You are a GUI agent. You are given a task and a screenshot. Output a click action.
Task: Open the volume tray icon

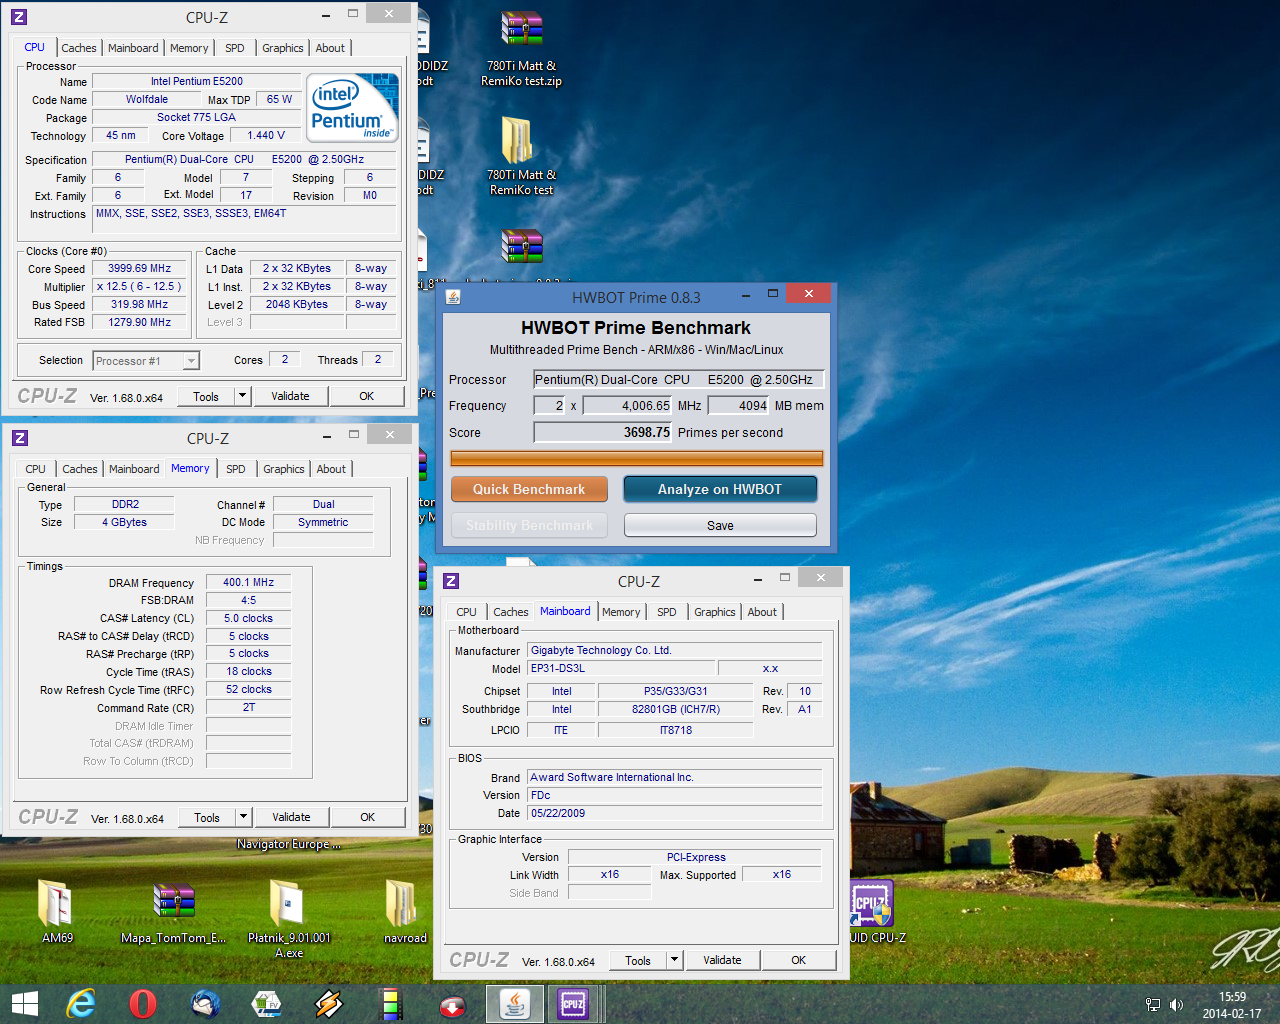point(1176,1005)
